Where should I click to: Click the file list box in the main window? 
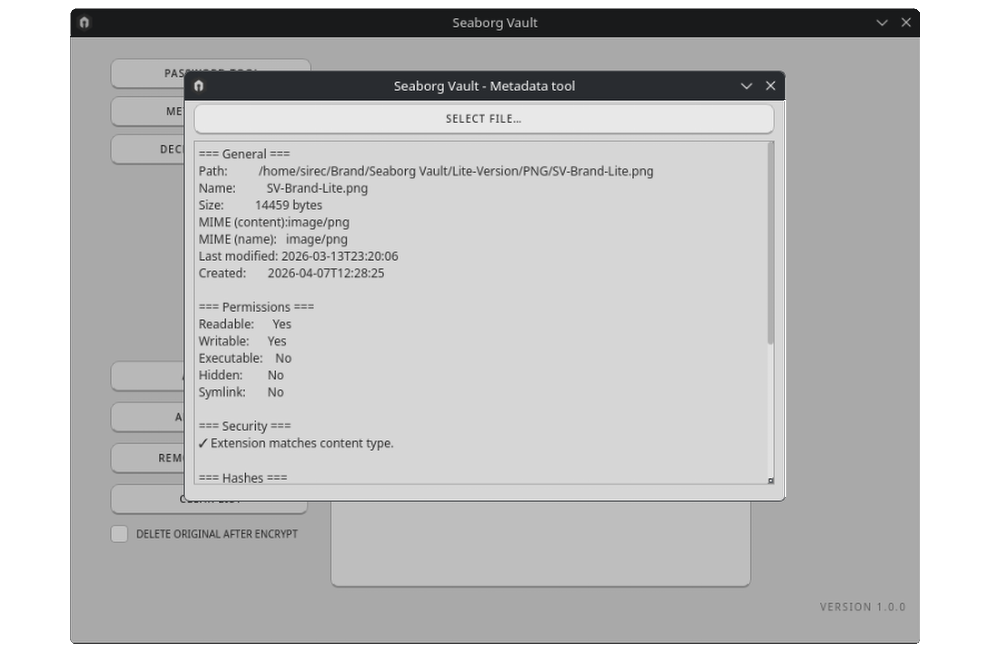point(541,543)
